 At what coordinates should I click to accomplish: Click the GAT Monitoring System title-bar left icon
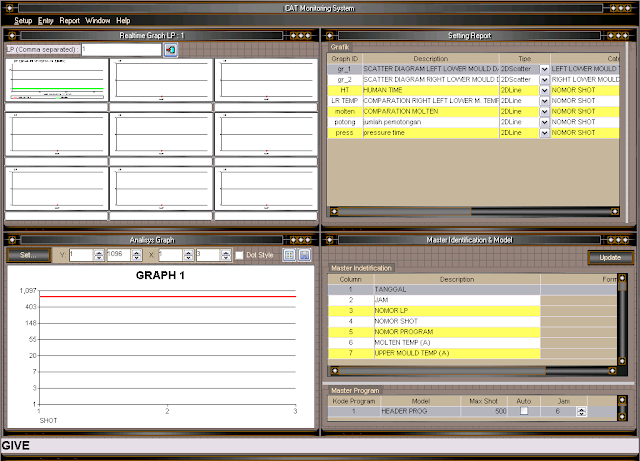coord(10,8)
